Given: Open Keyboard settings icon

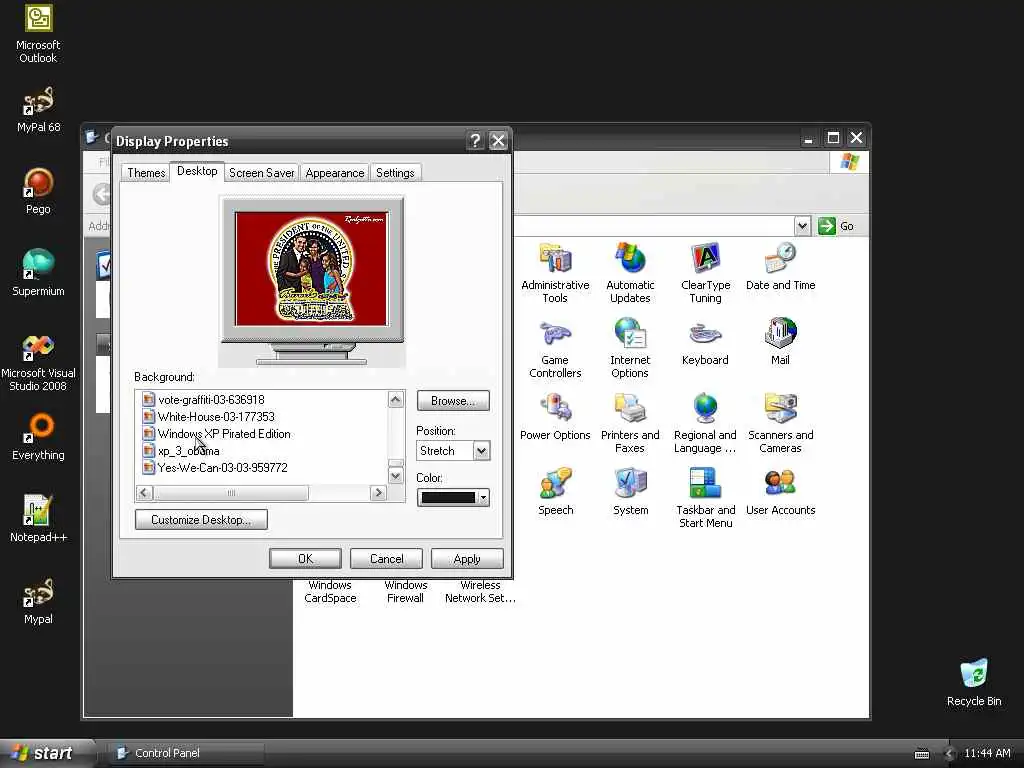Looking at the screenshot, I should 705,342.
